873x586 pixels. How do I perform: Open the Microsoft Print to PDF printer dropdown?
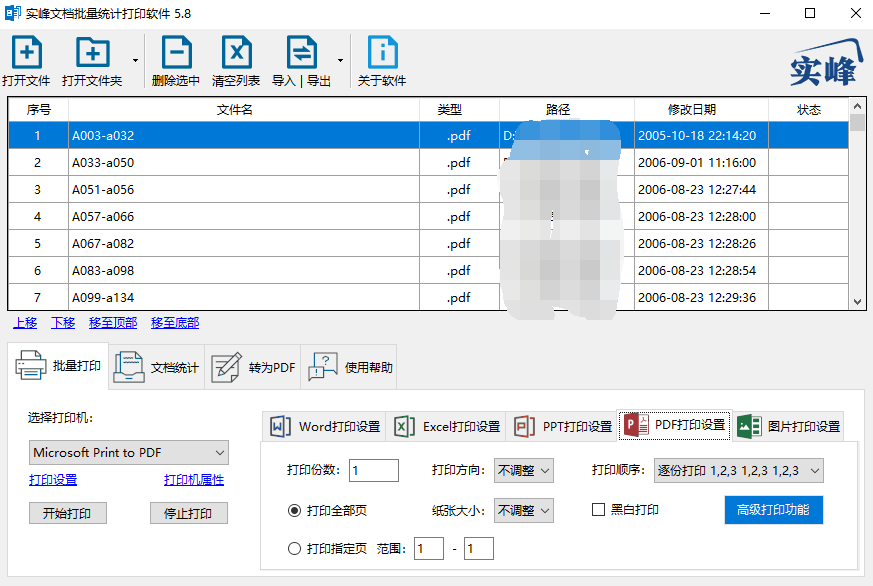(129, 452)
